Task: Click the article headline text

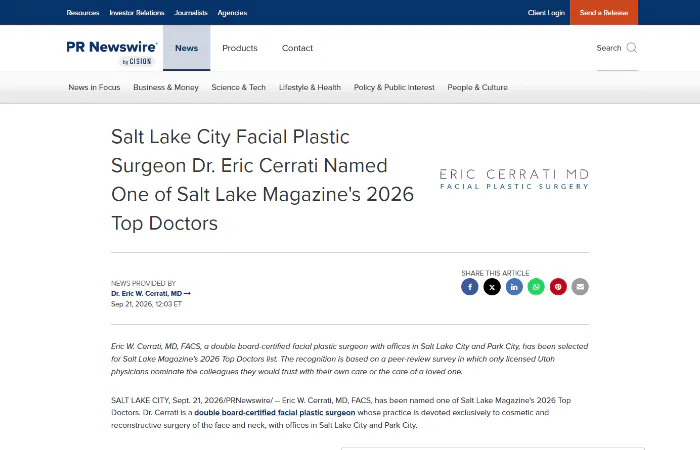Action: (262, 179)
